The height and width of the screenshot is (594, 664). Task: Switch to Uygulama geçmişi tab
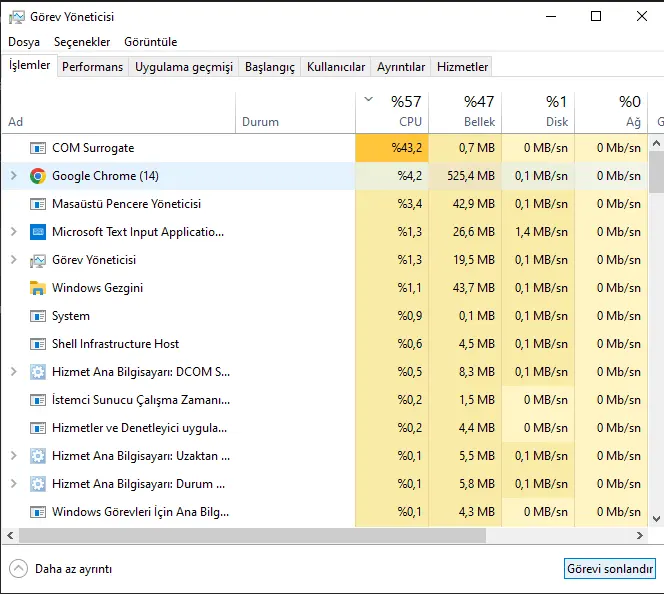(x=184, y=67)
